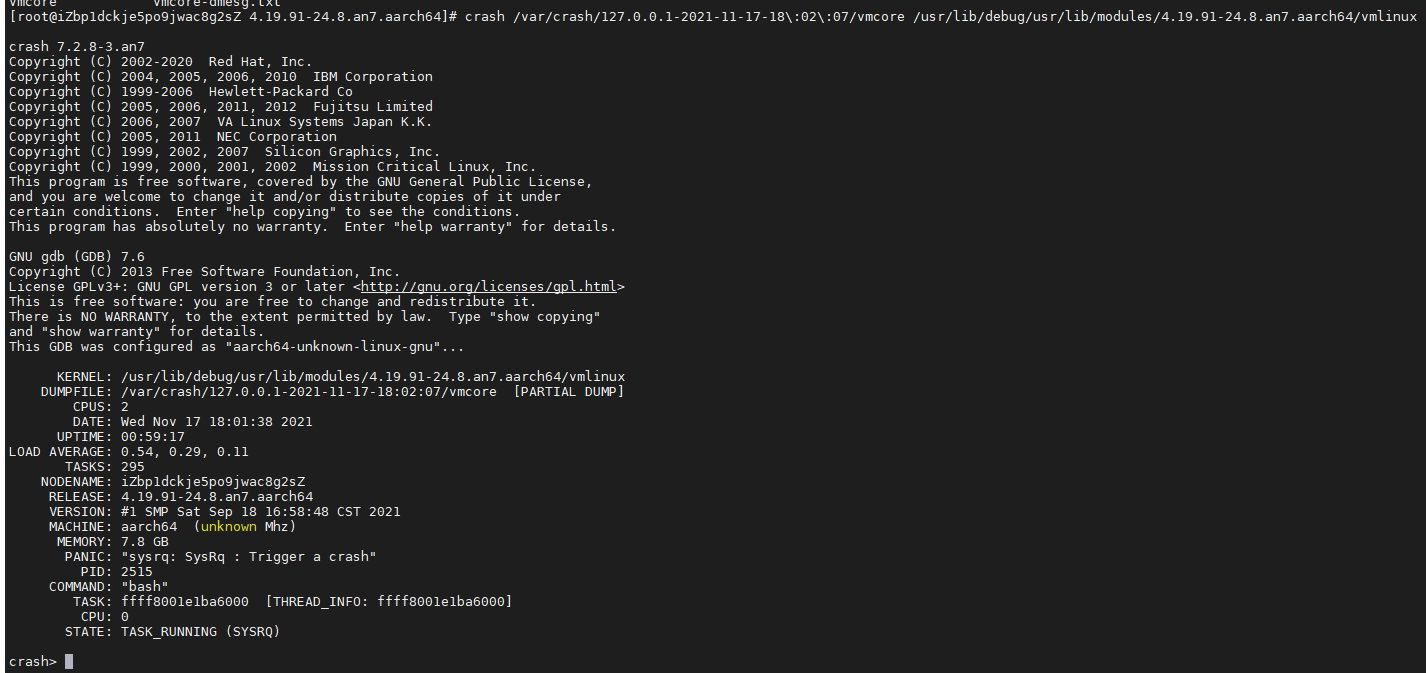Image resolution: width=1426 pixels, height=673 pixels.
Task: Click the PID value 2515
Action: tap(136, 572)
